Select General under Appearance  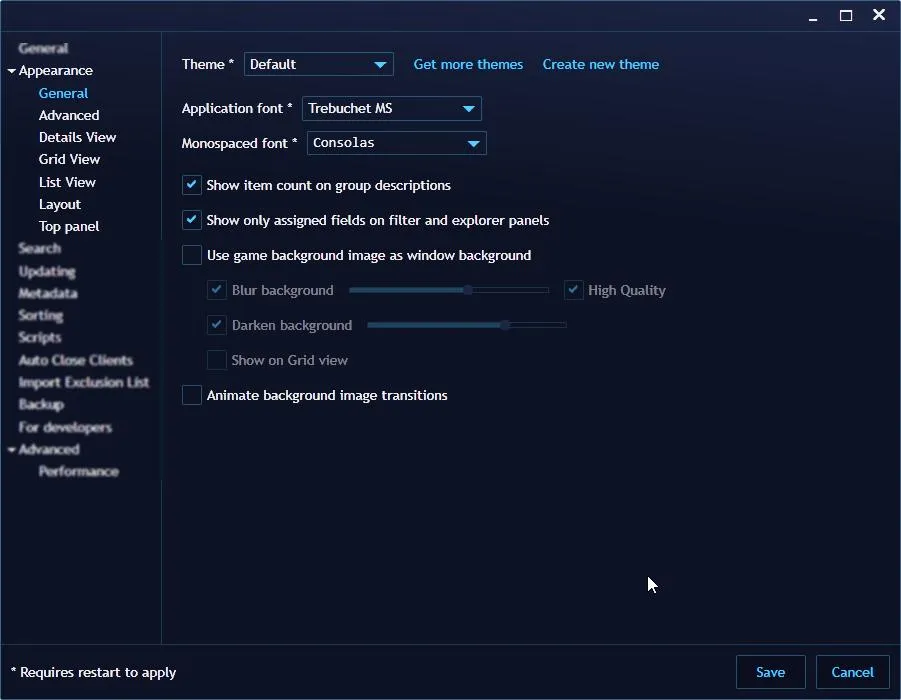[63, 93]
